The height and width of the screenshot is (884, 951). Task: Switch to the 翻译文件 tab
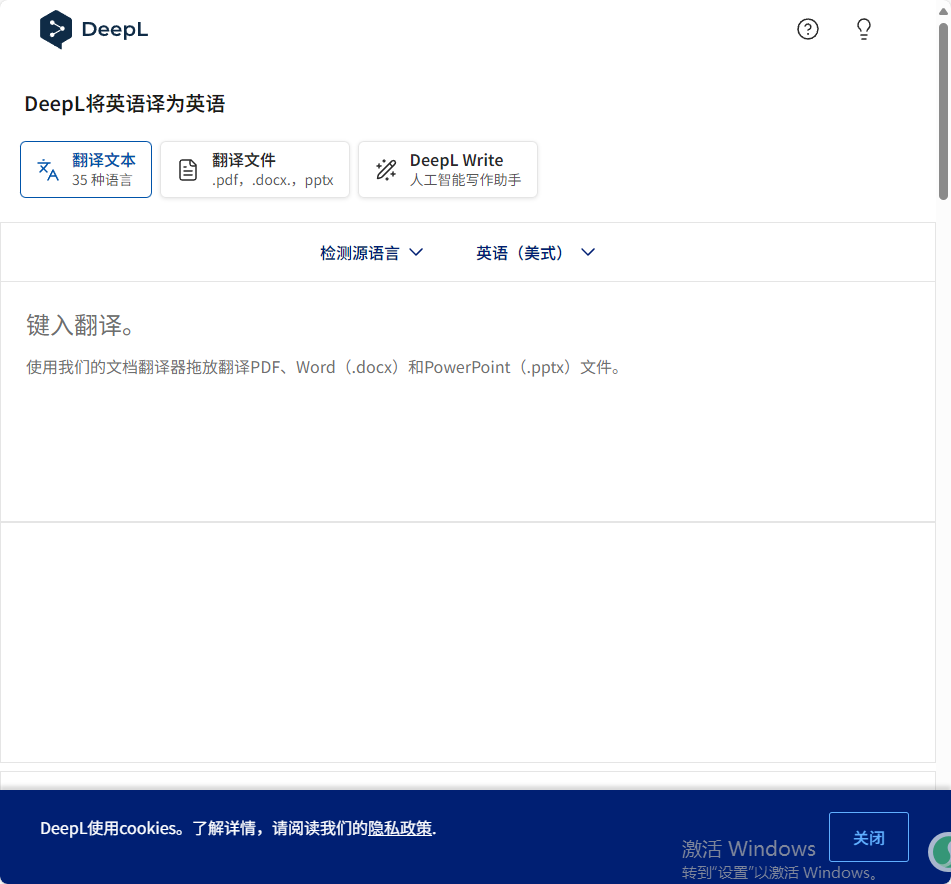(255, 170)
